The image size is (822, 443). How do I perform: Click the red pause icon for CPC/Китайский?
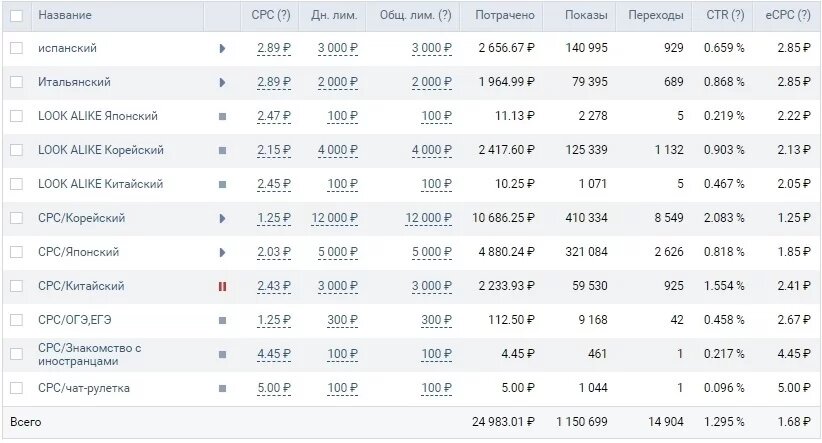click(222, 286)
